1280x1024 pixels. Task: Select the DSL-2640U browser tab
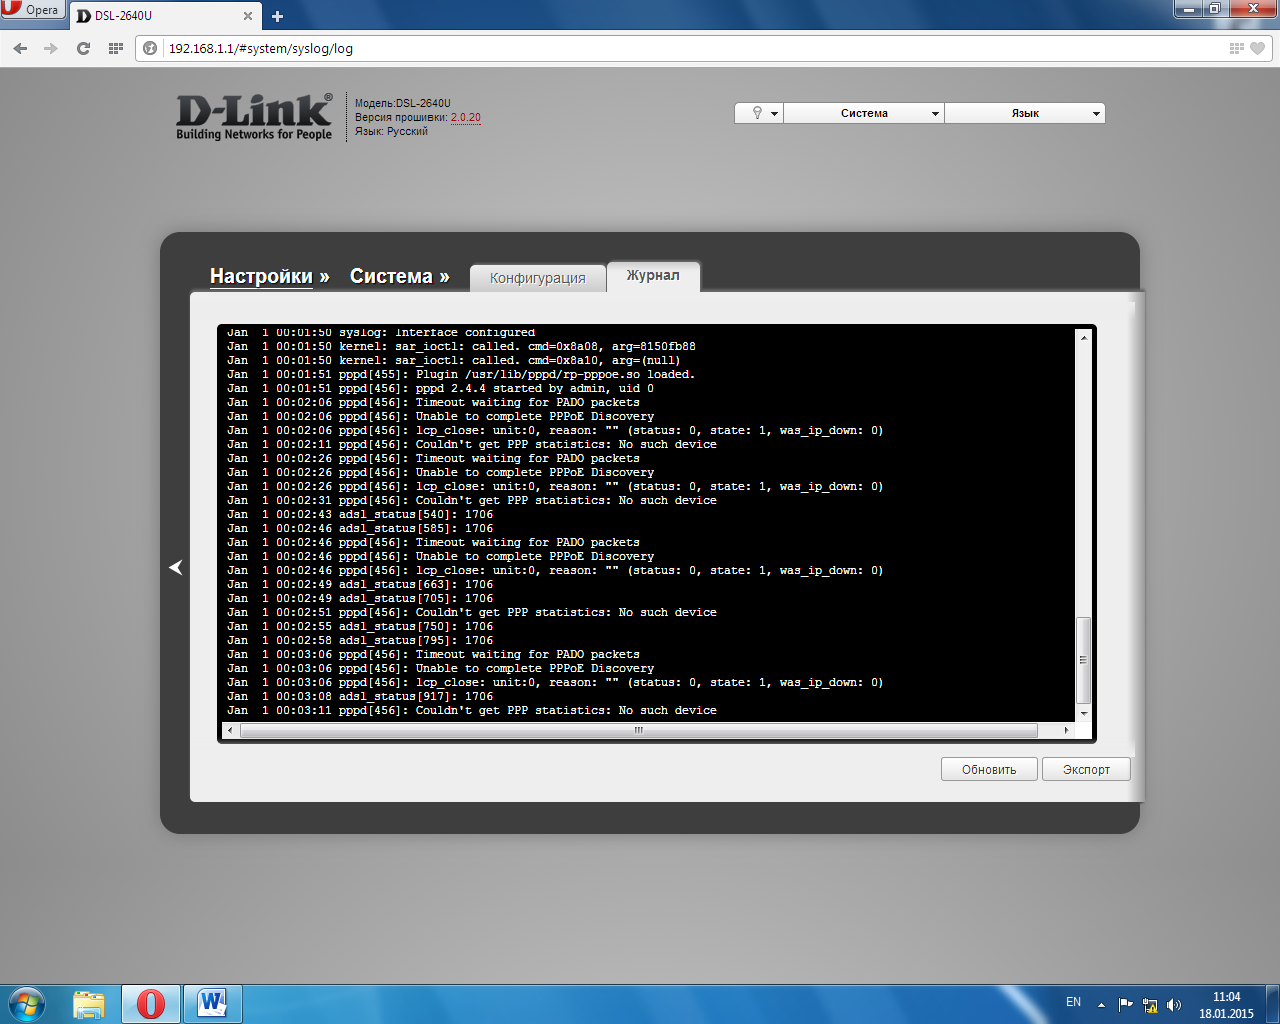coord(165,16)
